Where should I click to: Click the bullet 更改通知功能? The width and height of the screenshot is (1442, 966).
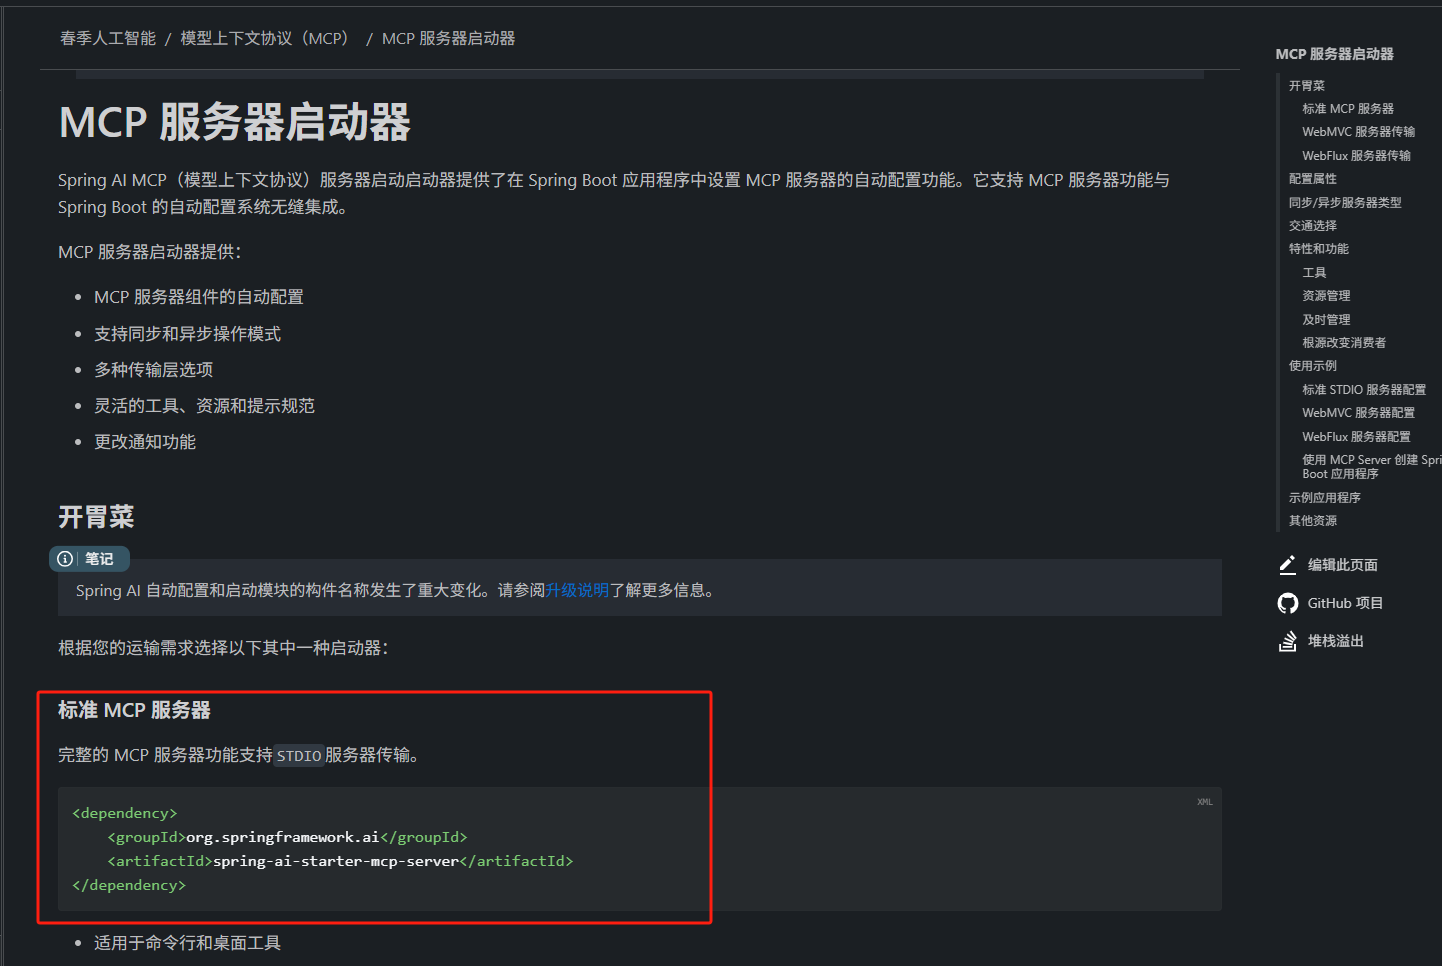[145, 442]
